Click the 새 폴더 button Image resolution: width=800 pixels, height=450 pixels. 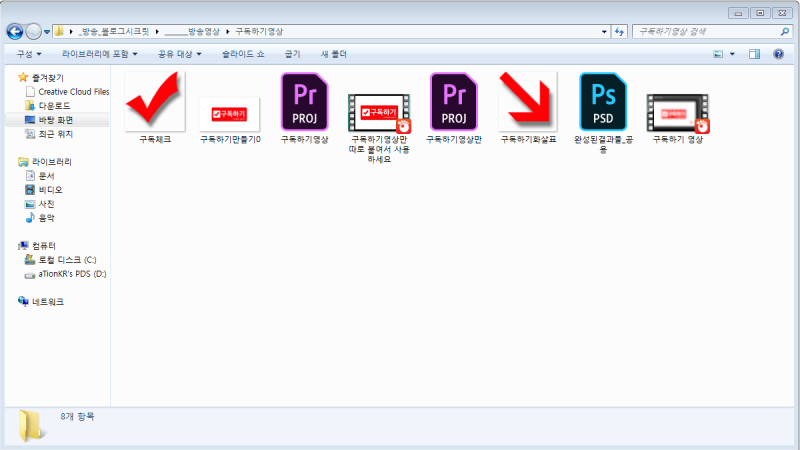click(x=334, y=54)
